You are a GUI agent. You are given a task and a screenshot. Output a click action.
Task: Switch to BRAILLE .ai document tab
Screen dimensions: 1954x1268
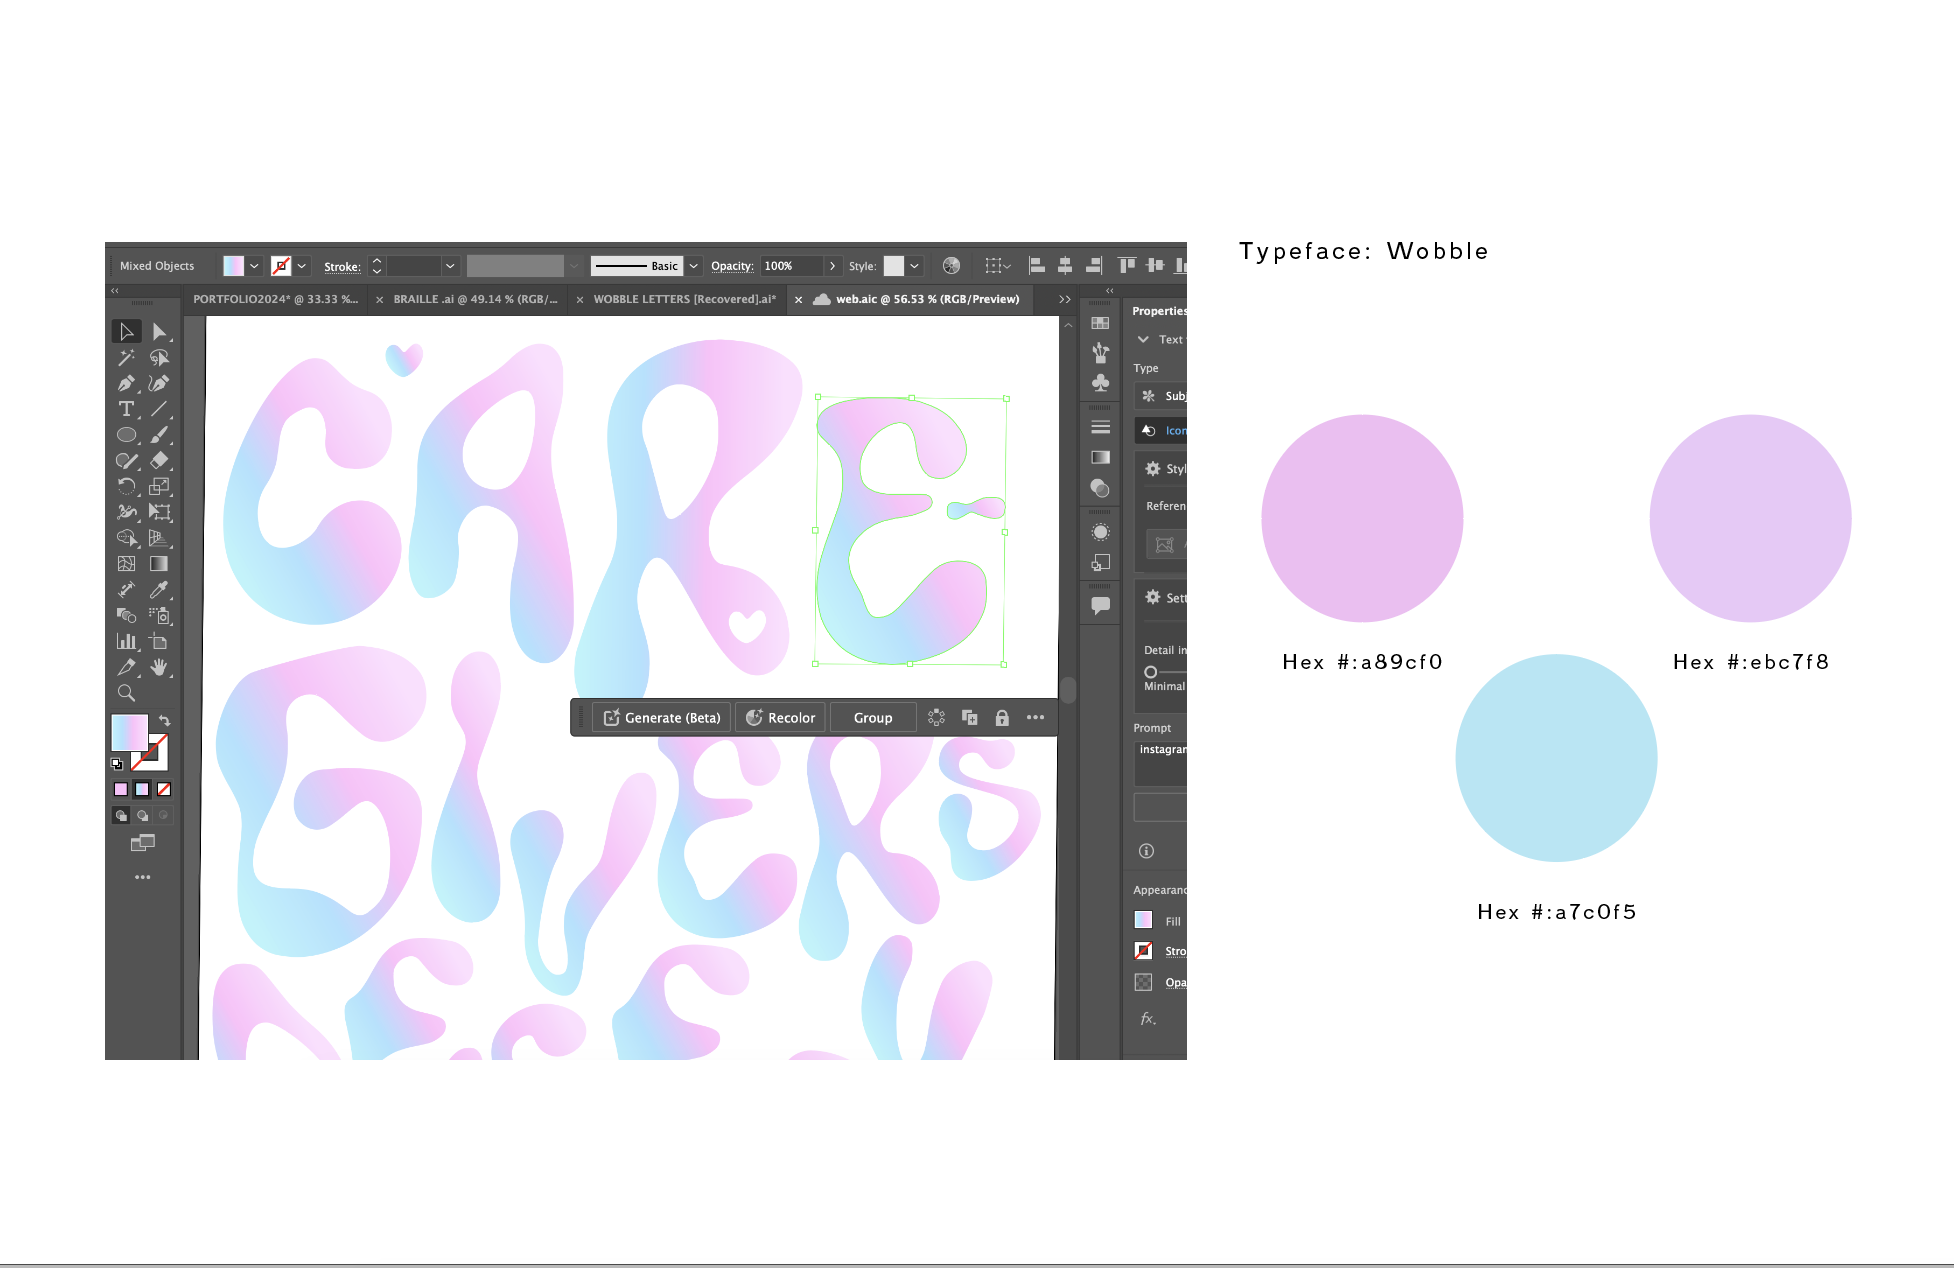[x=475, y=299]
